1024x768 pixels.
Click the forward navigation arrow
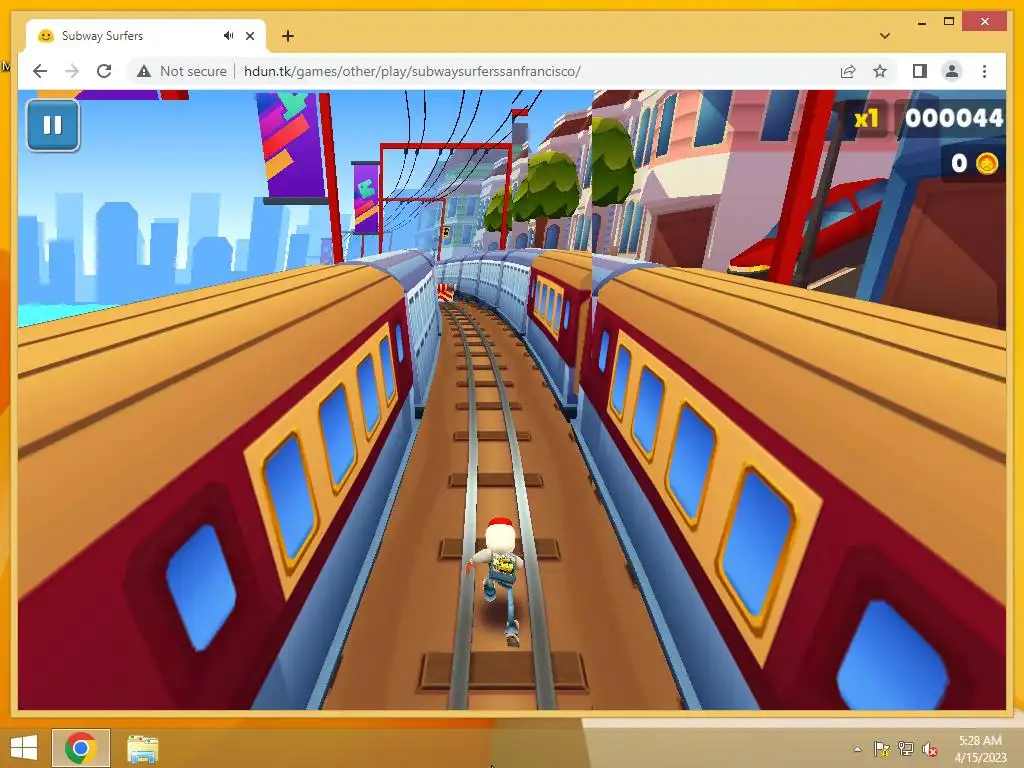click(72, 71)
